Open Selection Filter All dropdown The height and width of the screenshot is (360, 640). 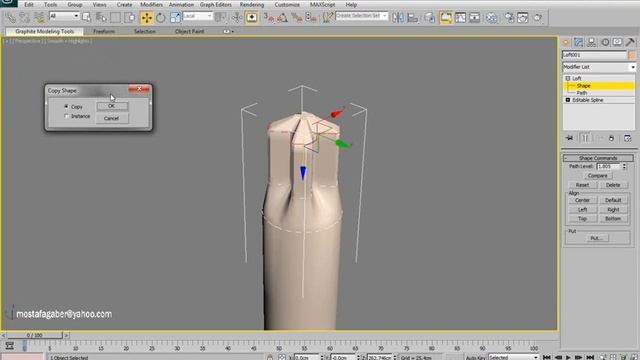pyautogui.click(x=64, y=16)
